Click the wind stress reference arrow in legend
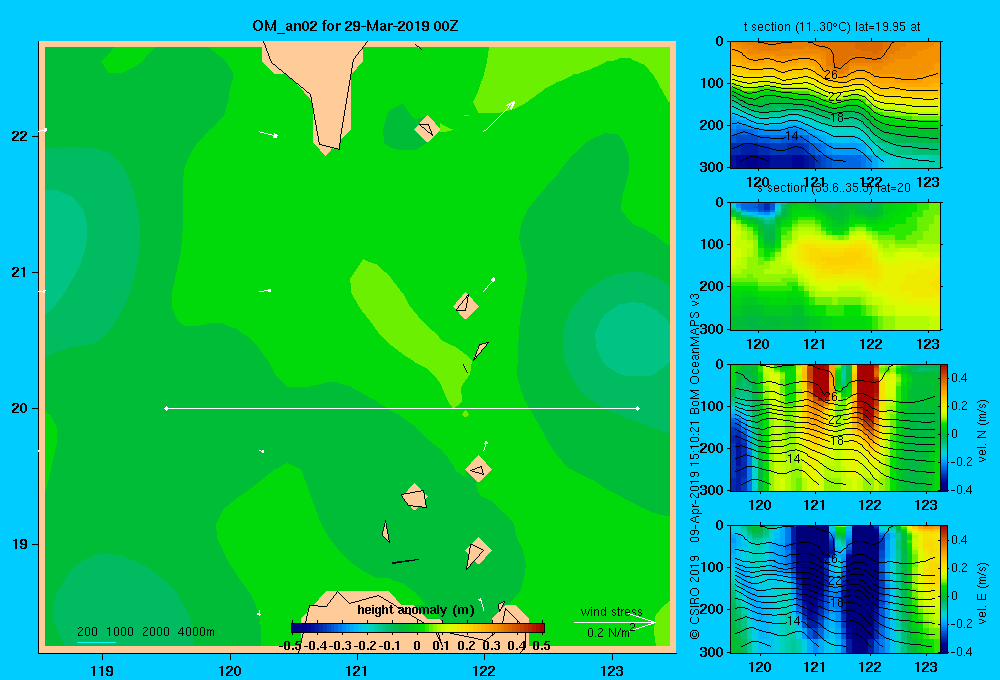Image resolution: width=1000 pixels, height=680 pixels. [614, 622]
